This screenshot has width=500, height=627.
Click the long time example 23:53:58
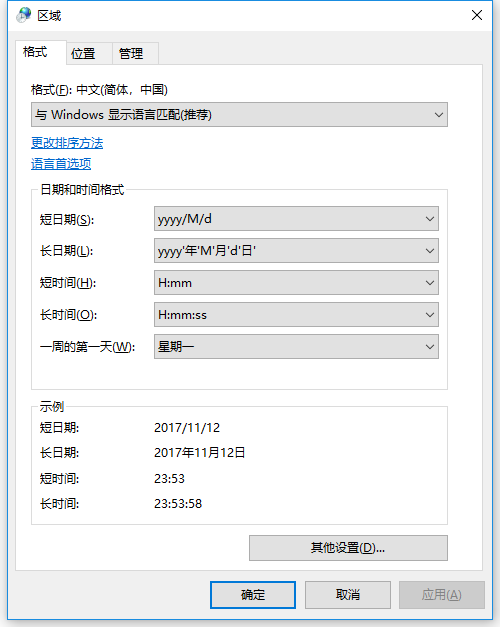point(178,503)
